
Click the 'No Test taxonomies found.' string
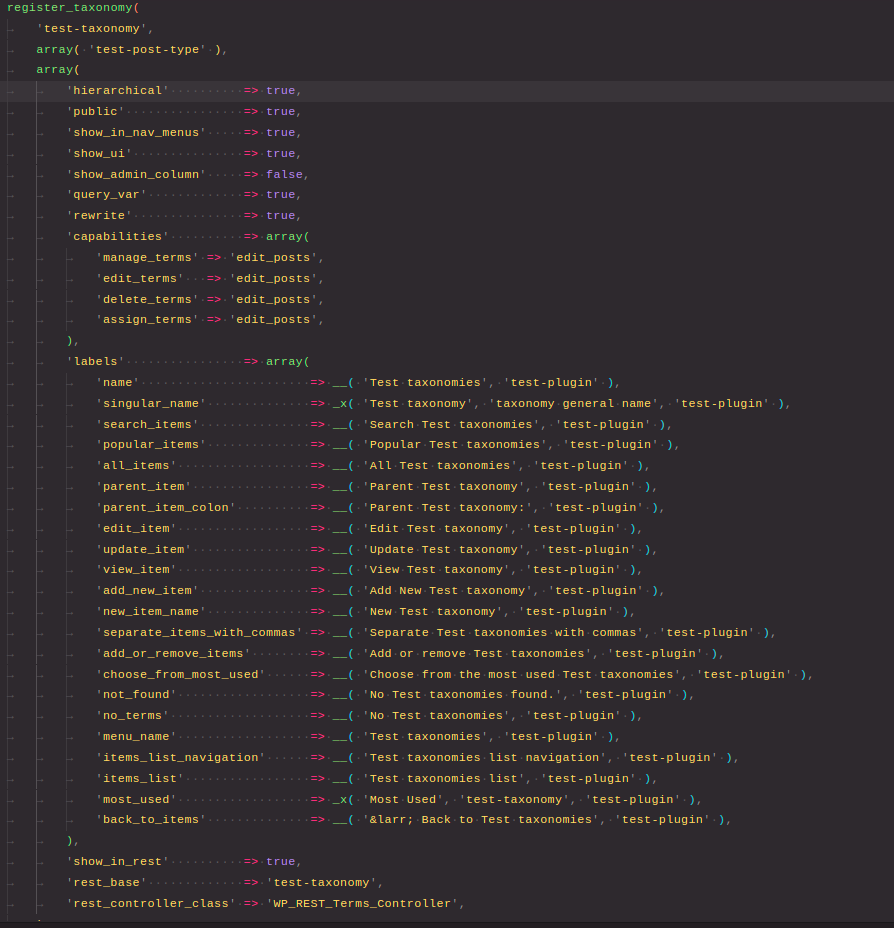(x=465, y=695)
